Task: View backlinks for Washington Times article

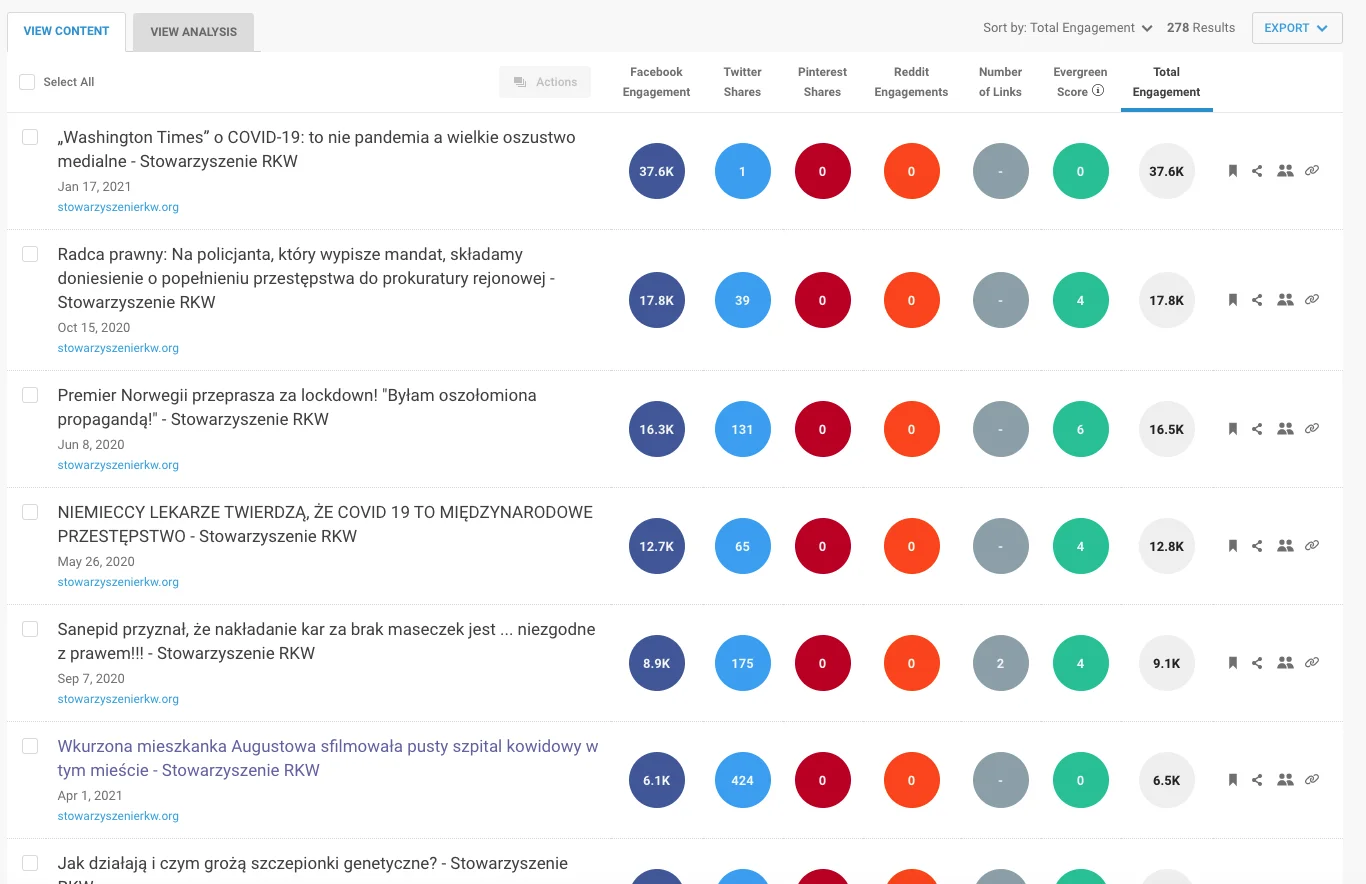Action: pos(1312,171)
